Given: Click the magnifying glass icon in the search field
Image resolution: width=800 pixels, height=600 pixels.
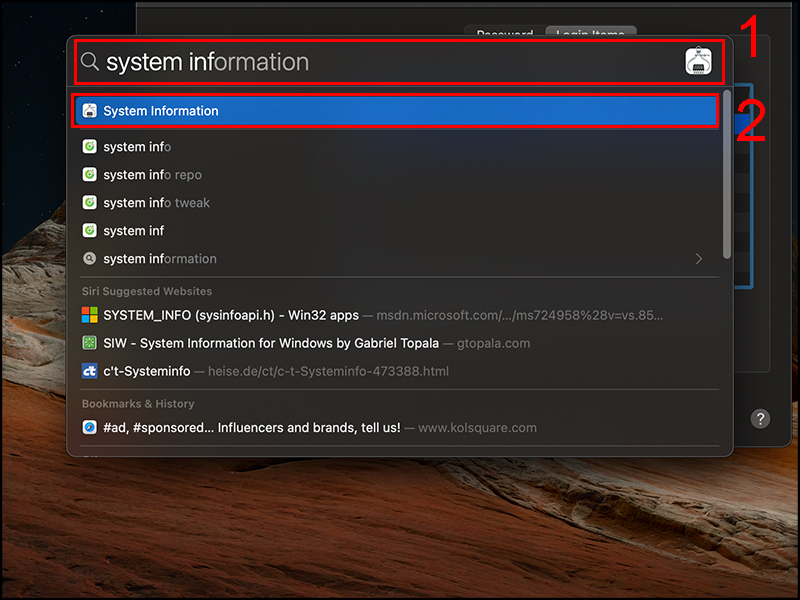Looking at the screenshot, I should coord(90,61).
